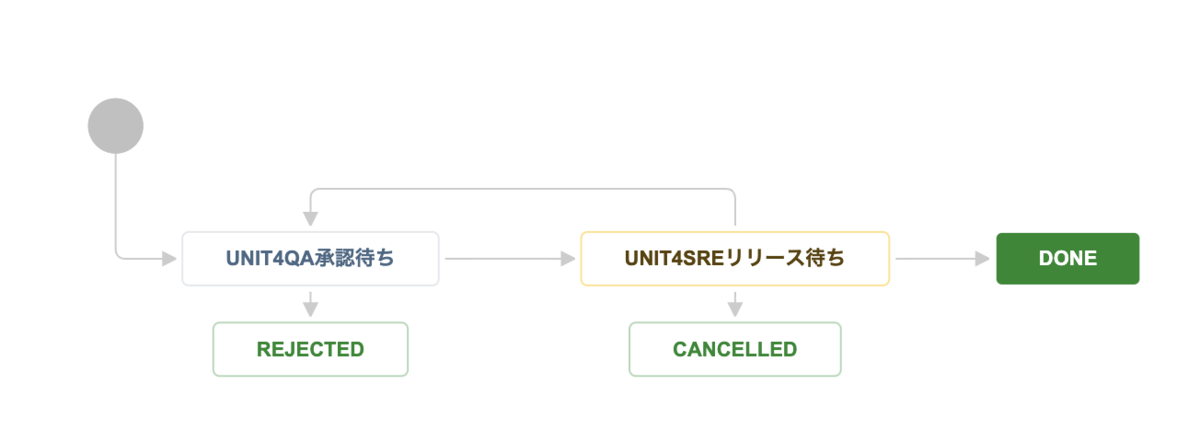Viewport: 1200px width, 431px height.
Task: Select transition line between UNIT4QA and UNIT4SRE boxes
Action: click(x=500, y=258)
